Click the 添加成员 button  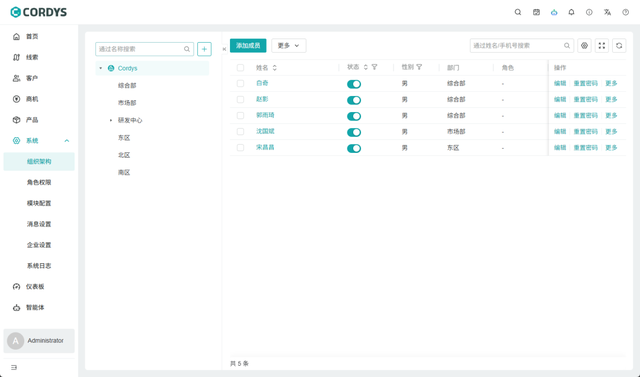(x=248, y=46)
